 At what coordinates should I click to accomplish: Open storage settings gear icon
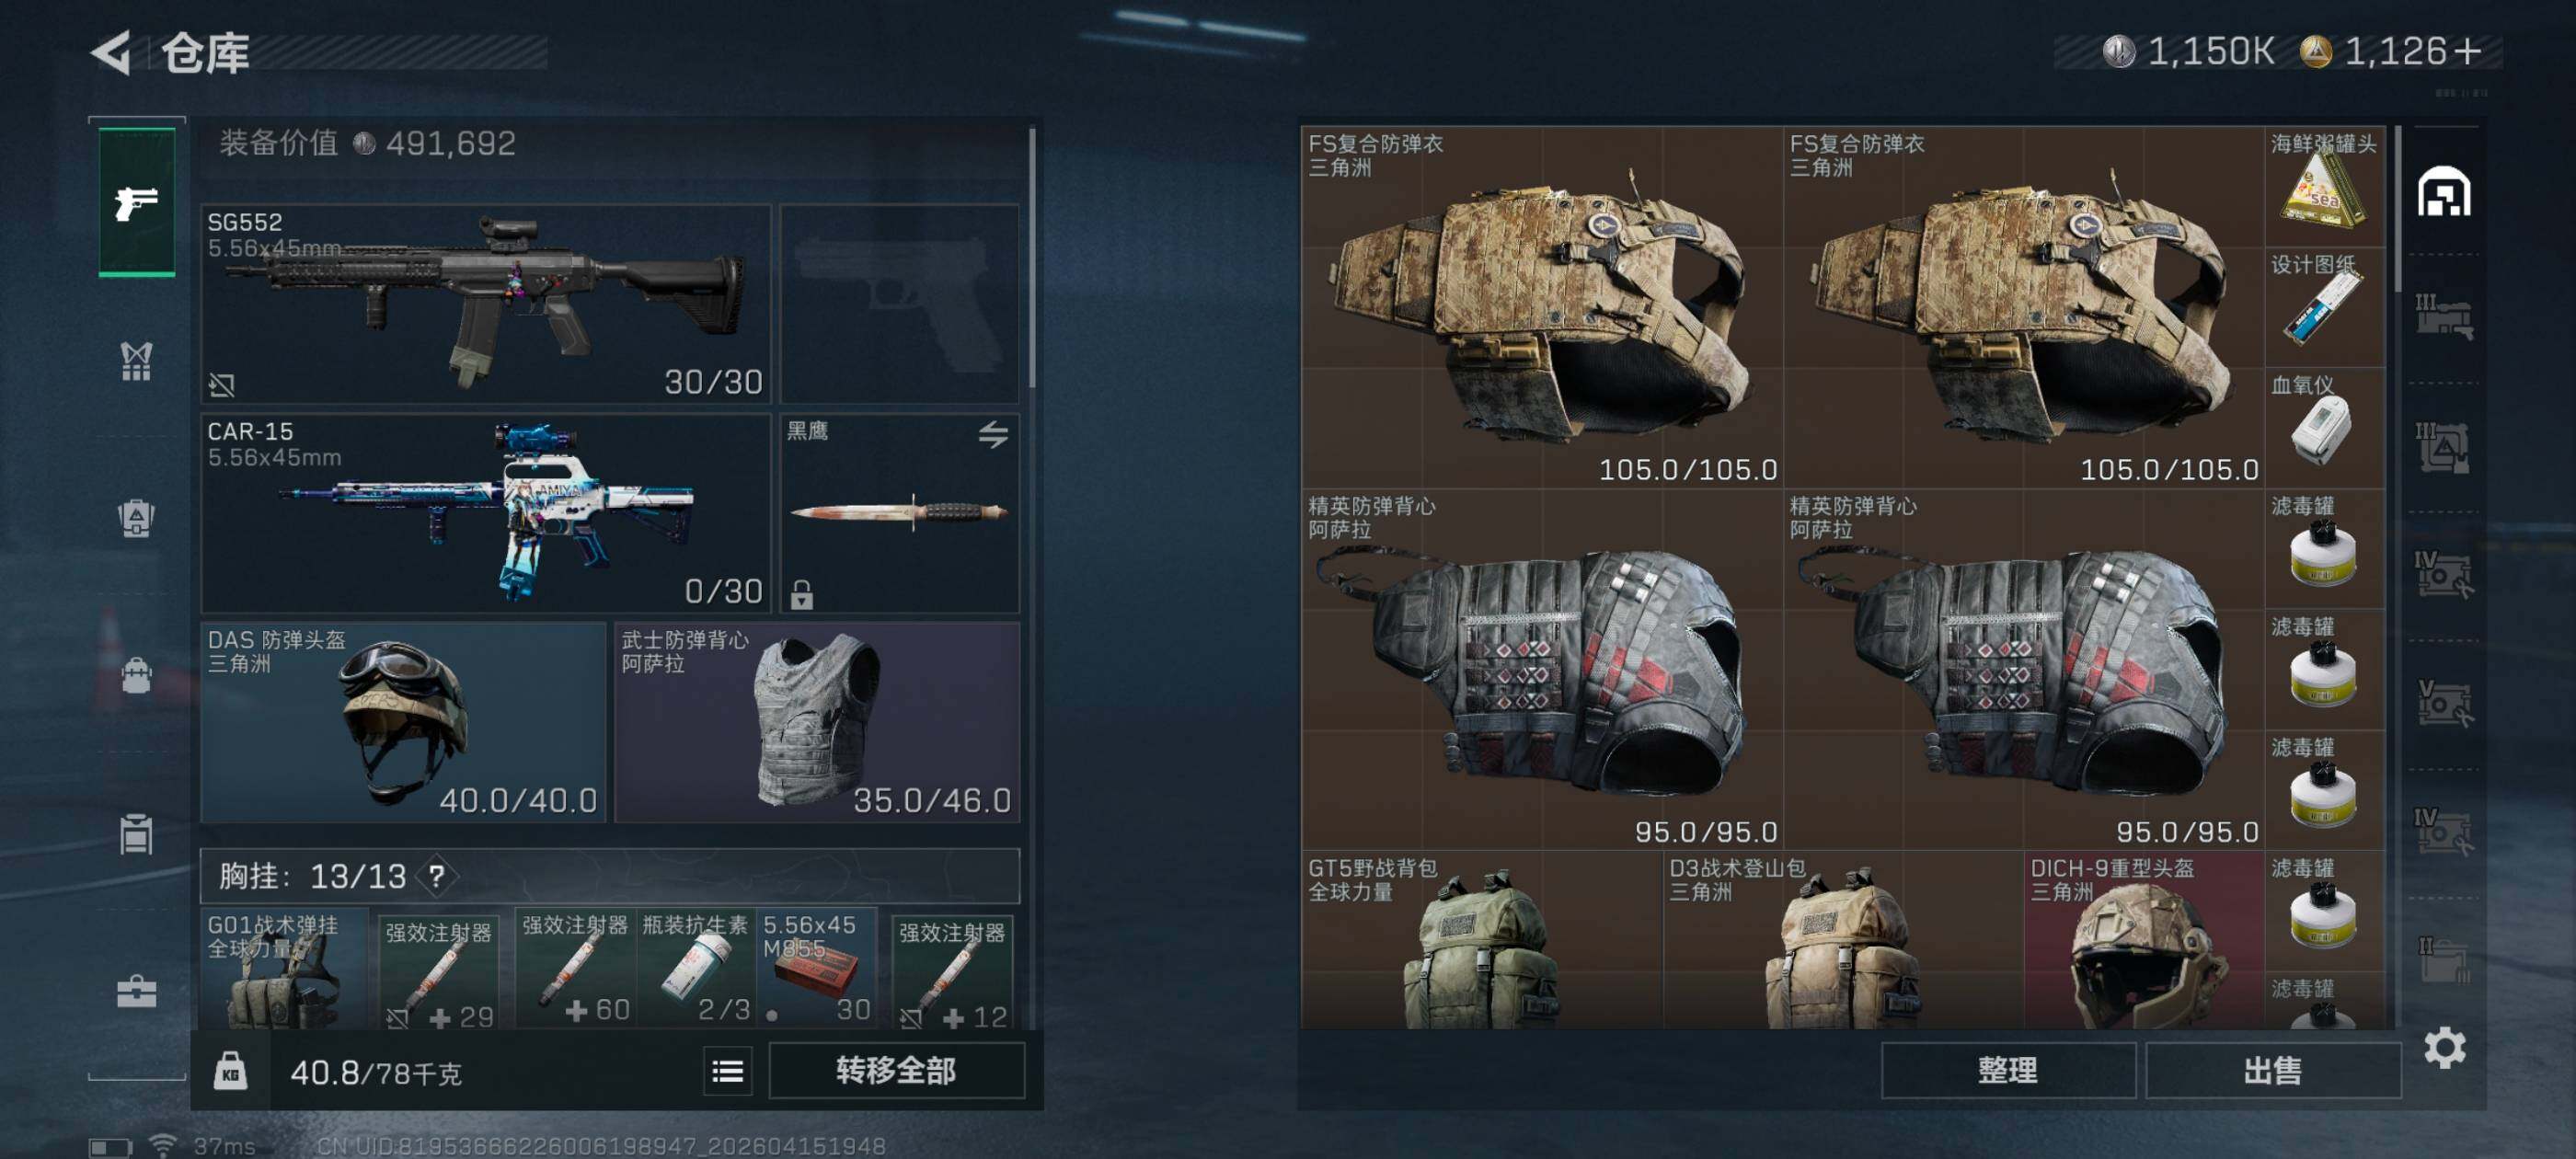pos(2444,1047)
